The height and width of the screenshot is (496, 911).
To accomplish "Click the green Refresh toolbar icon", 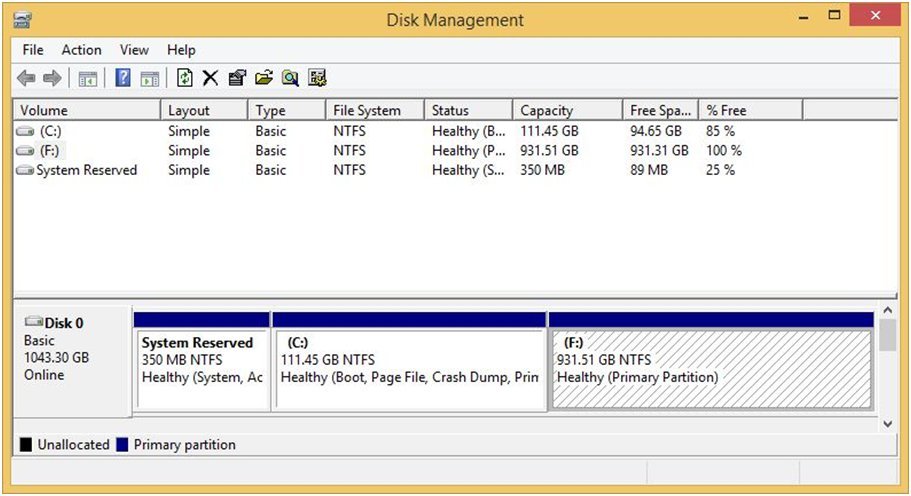I will (x=184, y=78).
